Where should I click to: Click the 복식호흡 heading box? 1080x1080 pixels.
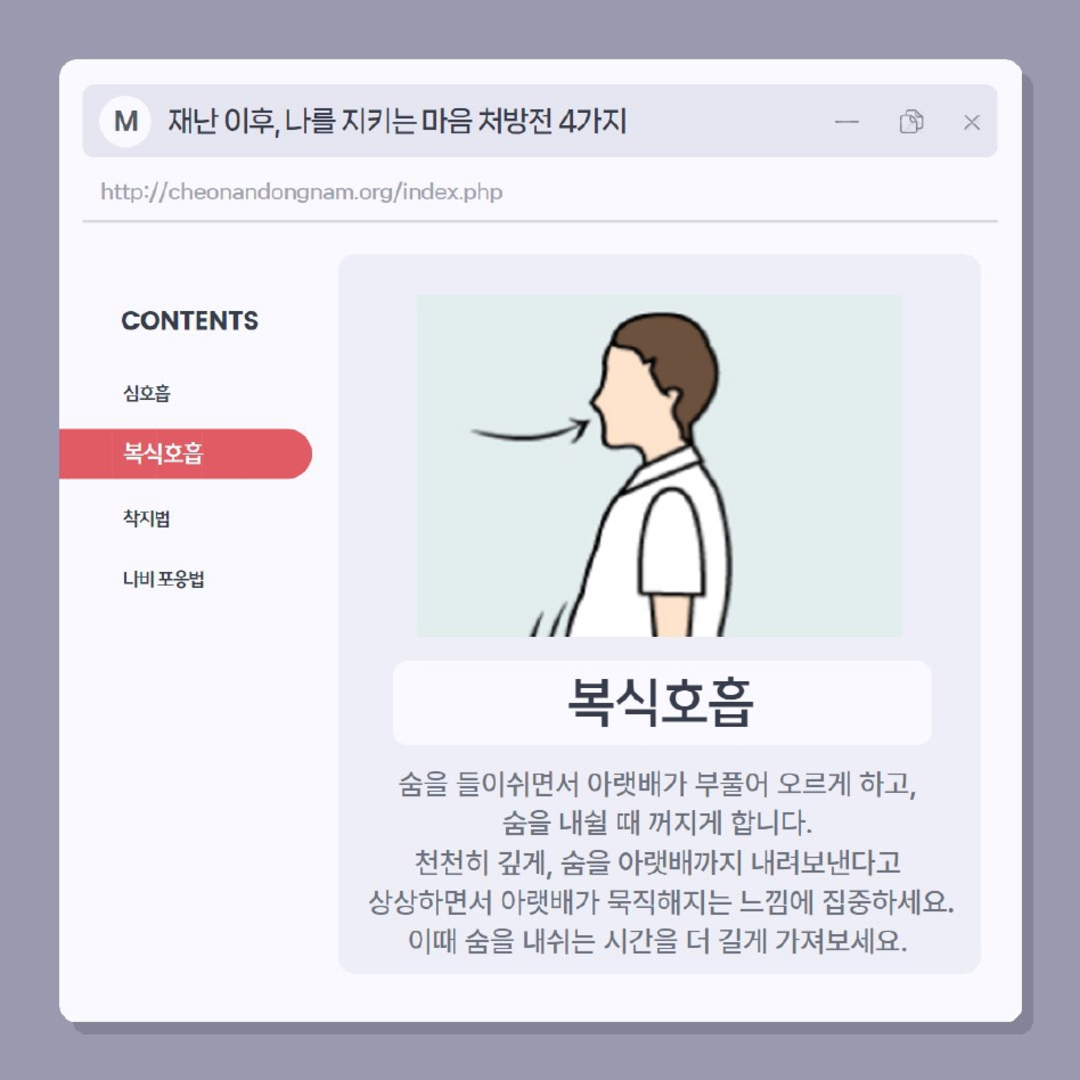point(662,703)
